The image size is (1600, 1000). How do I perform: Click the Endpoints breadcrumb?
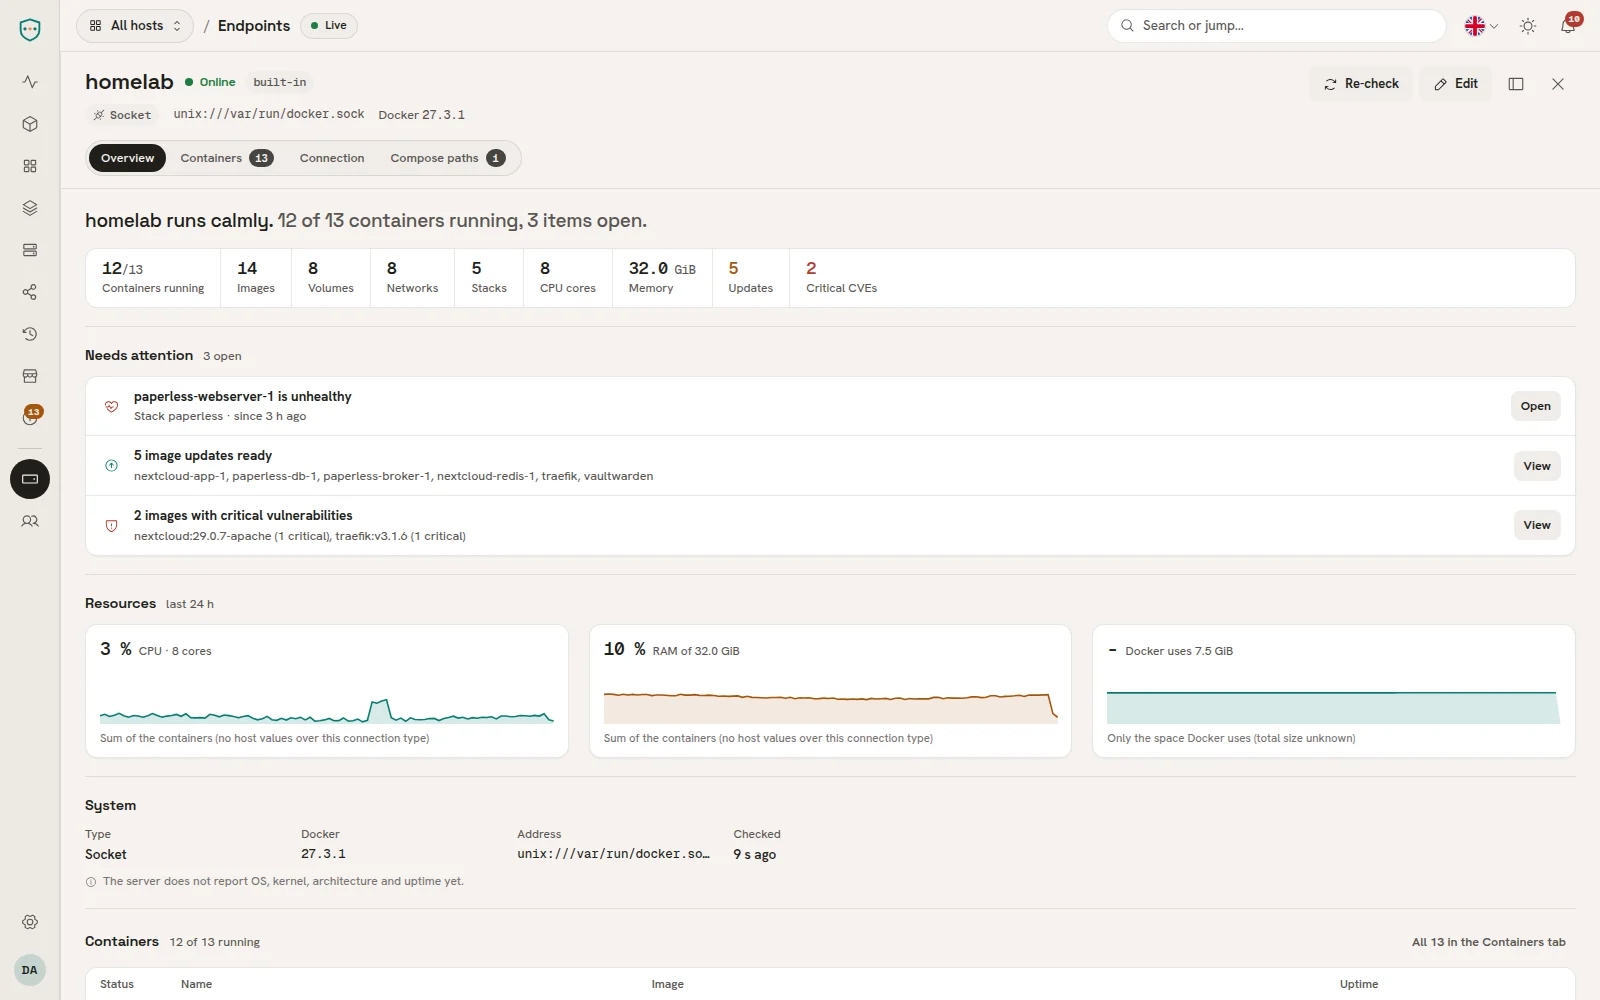click(x=254, y=26)
